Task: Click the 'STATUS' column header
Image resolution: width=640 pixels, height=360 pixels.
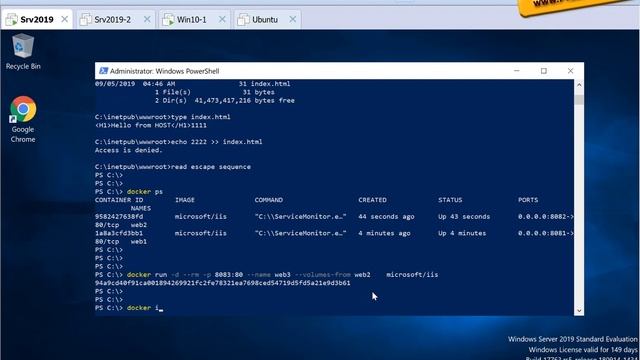Action: point(450,200)
